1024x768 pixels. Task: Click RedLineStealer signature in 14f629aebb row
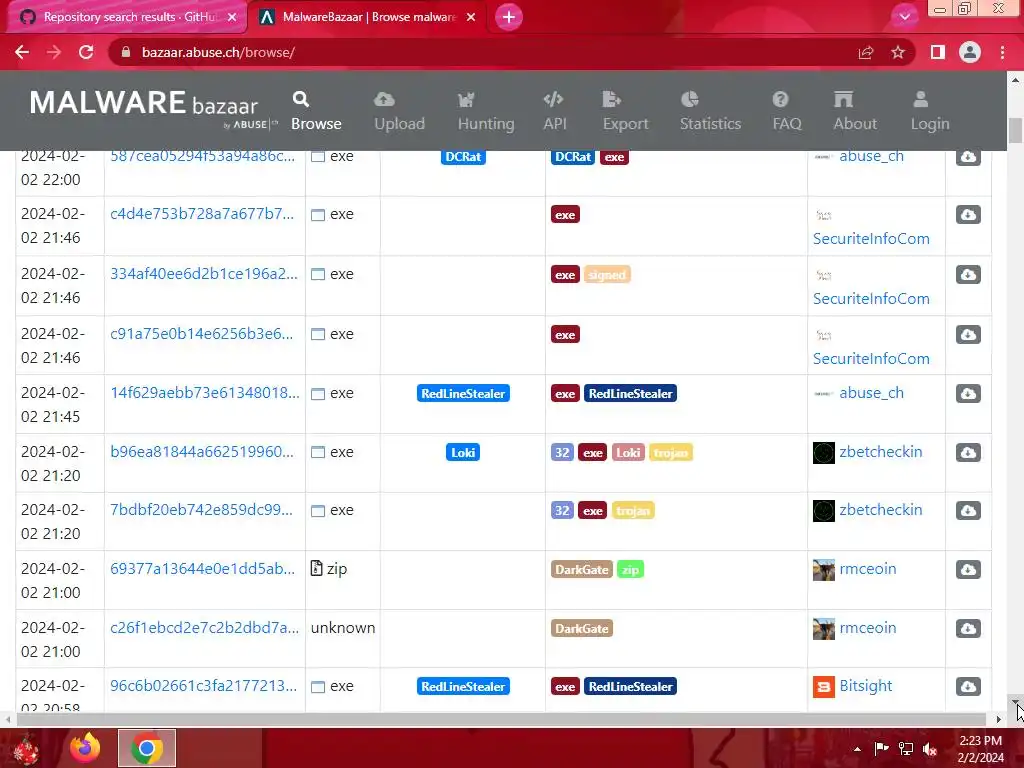463,393
